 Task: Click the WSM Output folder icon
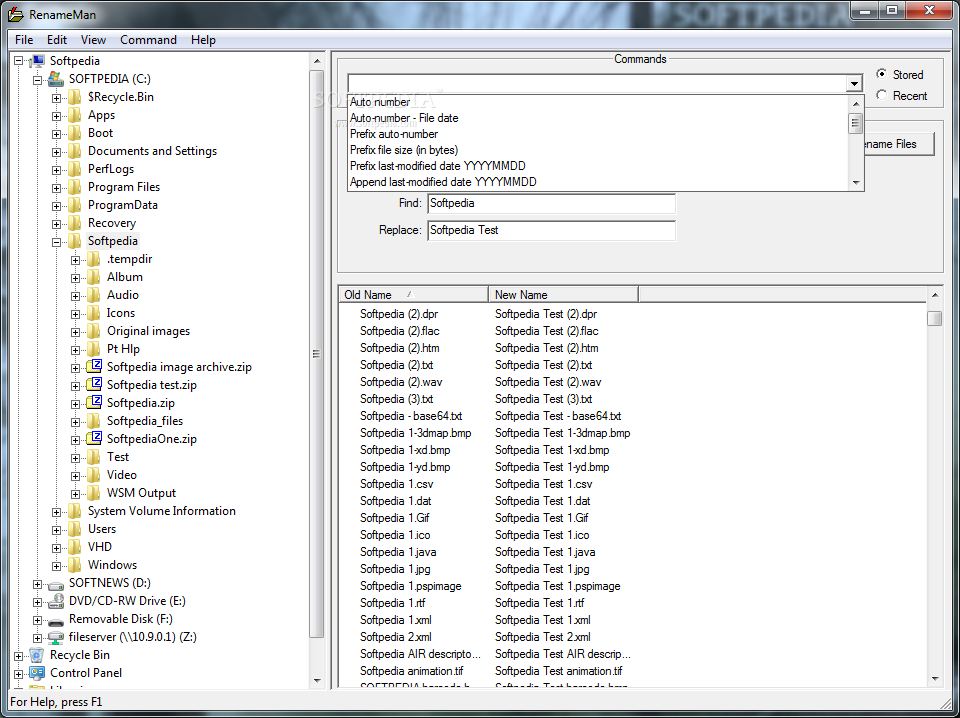point(94,493)
